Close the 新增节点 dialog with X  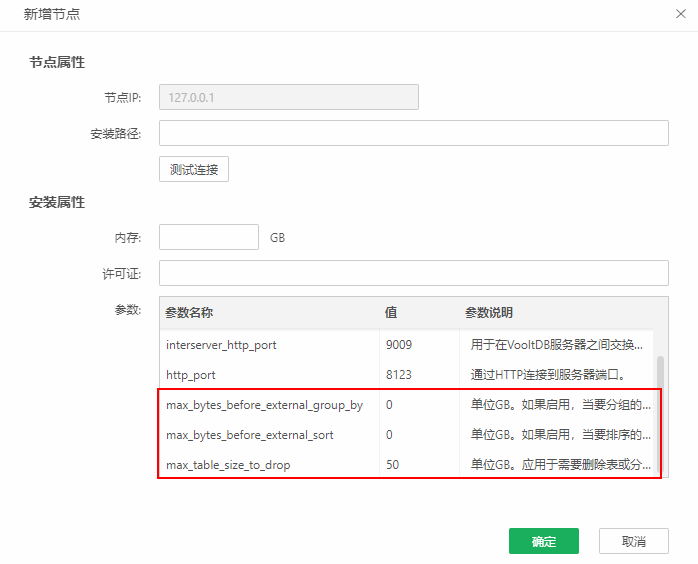681,13
